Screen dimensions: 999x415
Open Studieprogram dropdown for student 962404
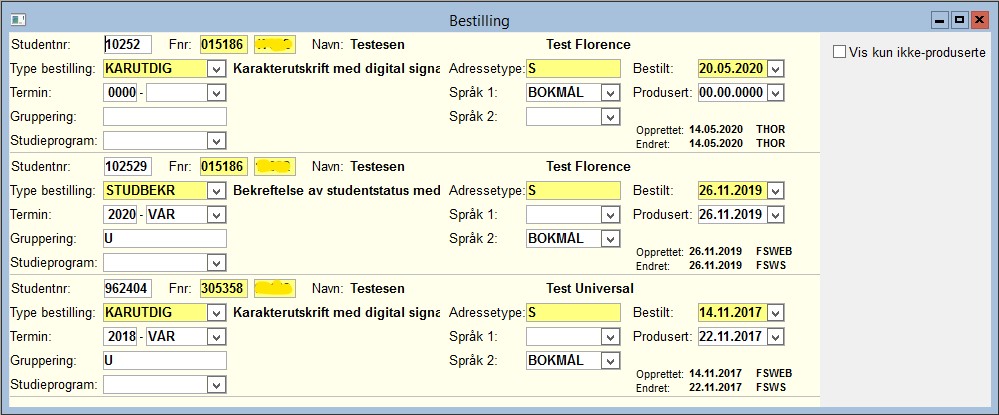pos(217,385)
